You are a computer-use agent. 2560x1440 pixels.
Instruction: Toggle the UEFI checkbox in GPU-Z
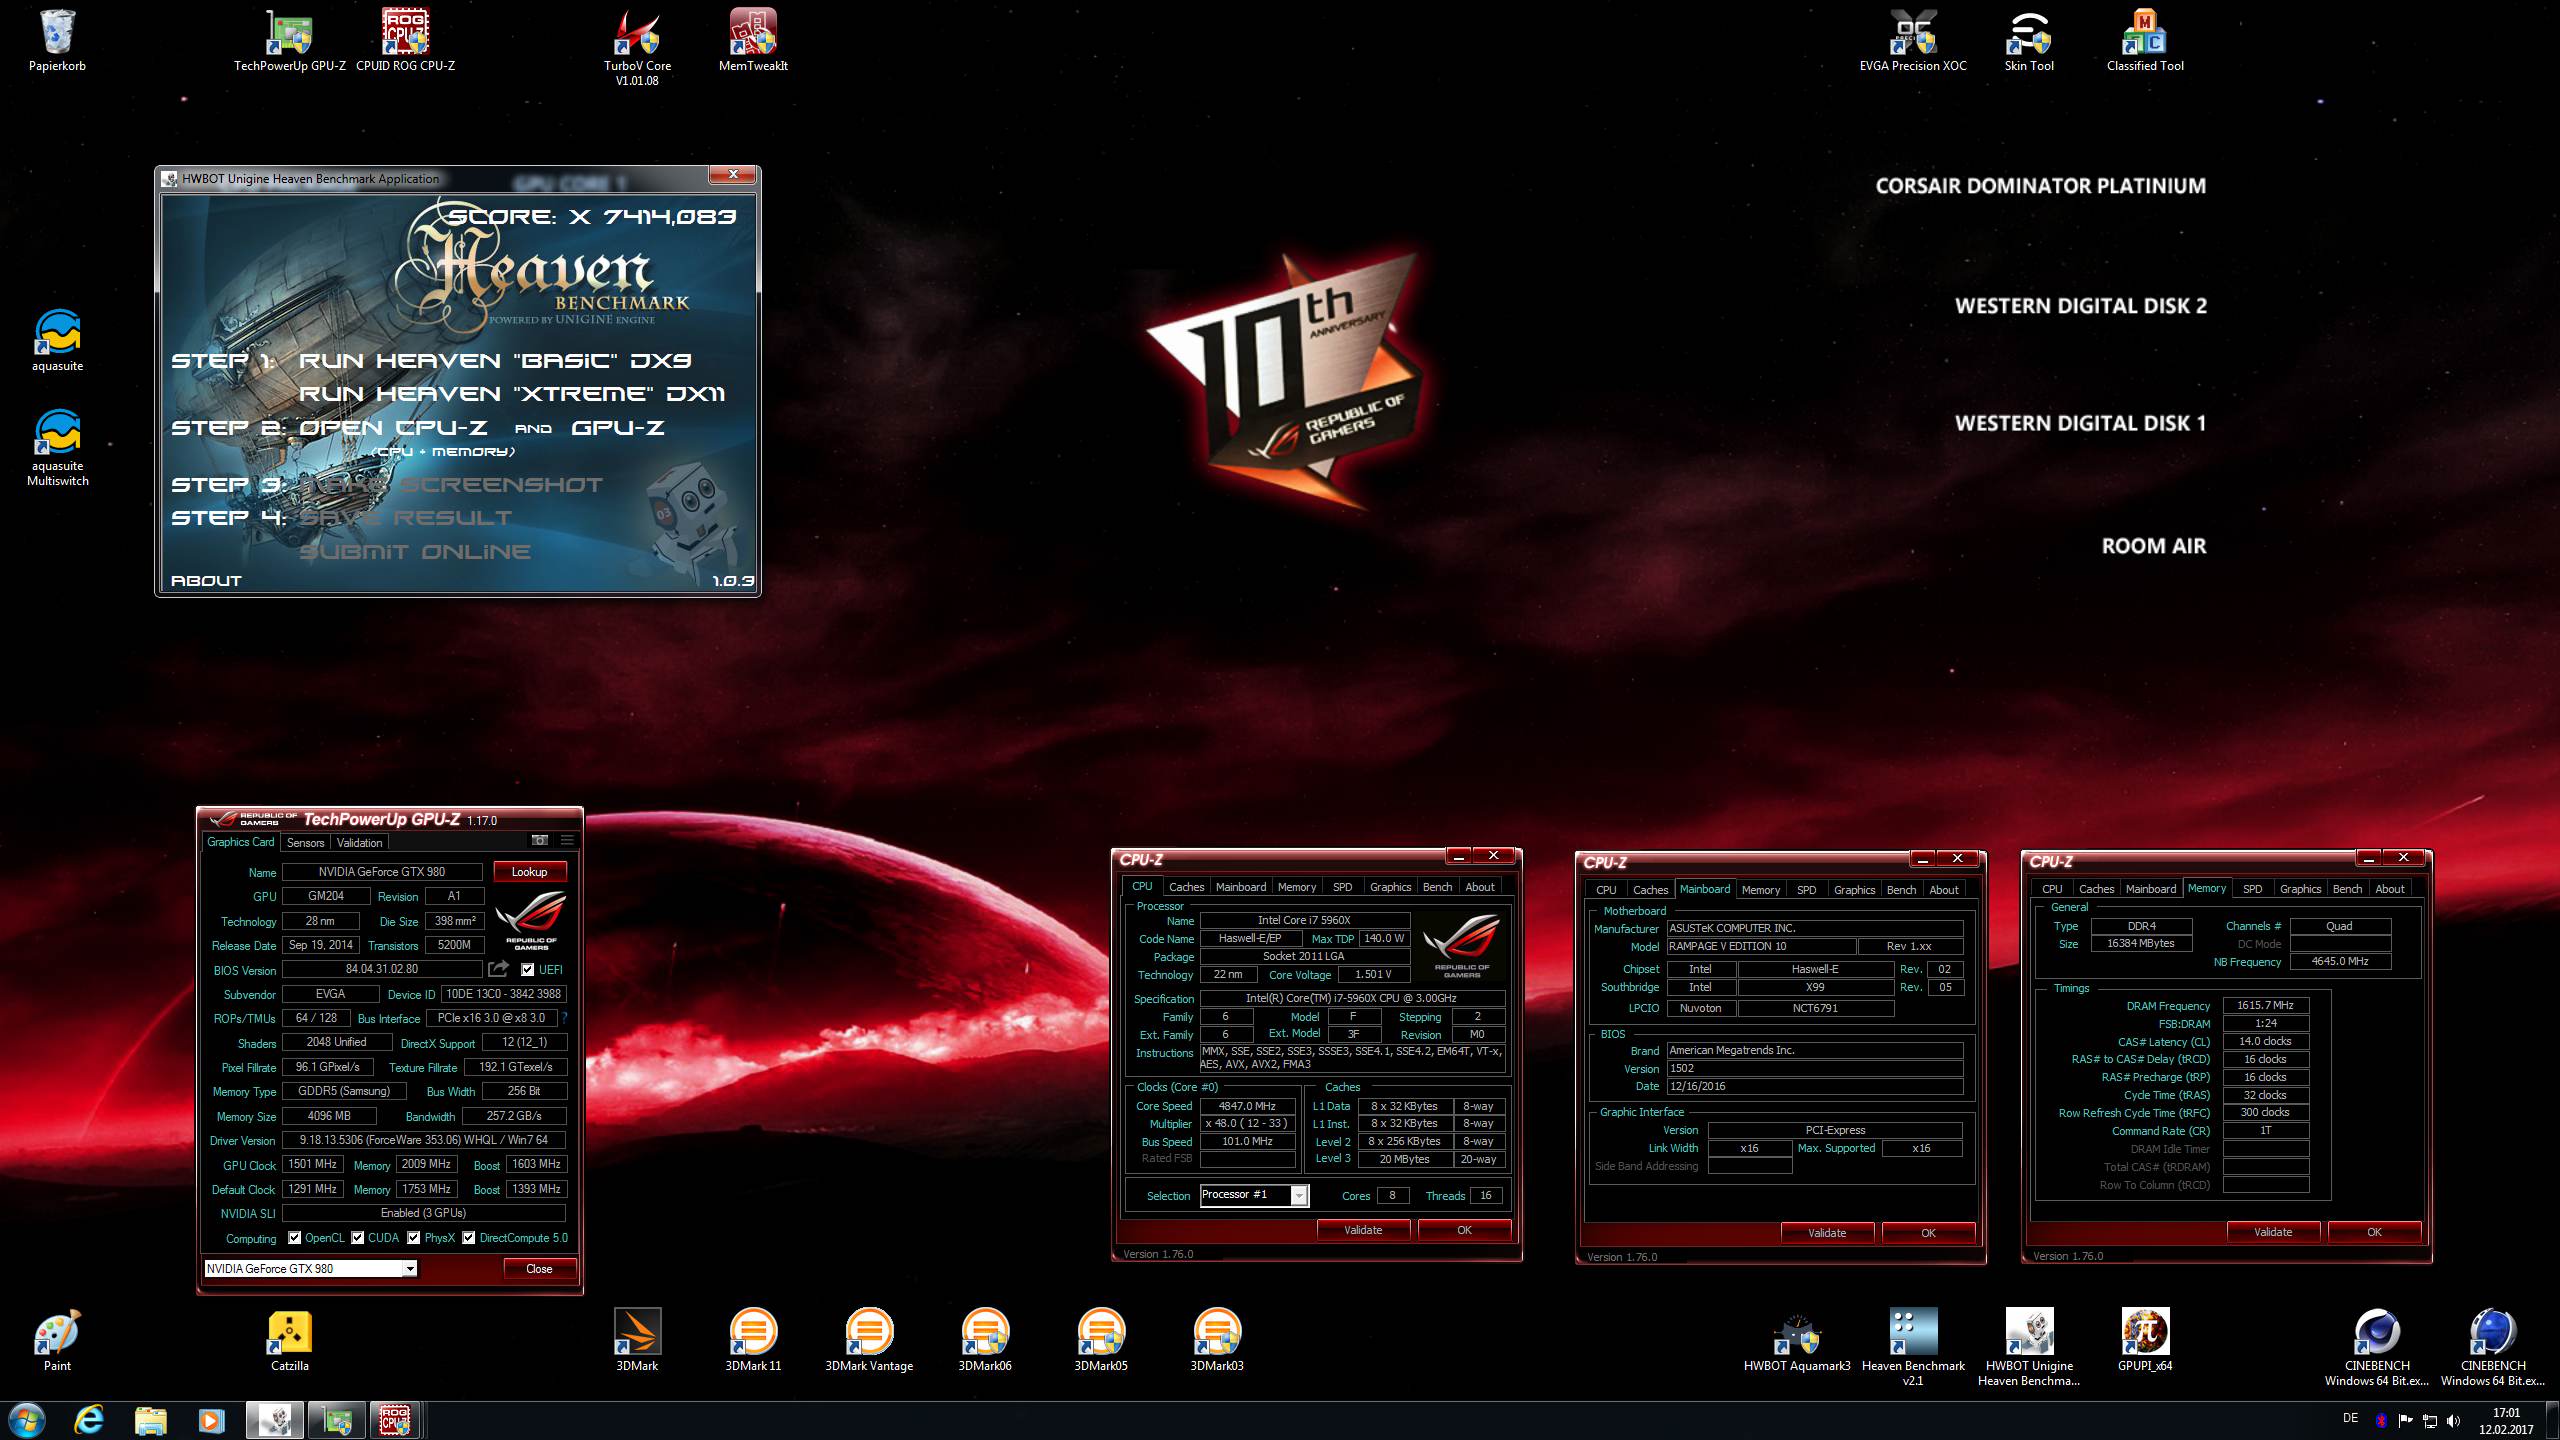click(528, 970)
